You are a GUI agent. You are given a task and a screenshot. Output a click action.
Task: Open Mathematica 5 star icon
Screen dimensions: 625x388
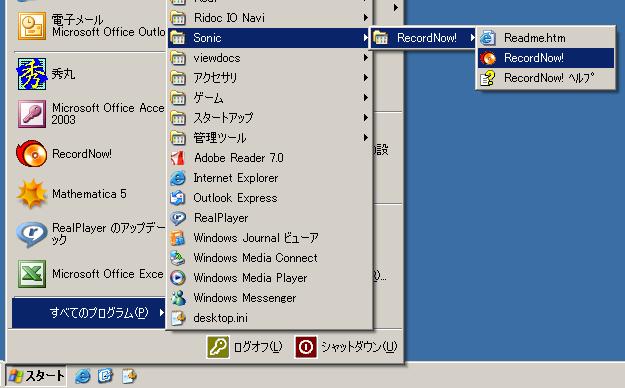pyautogui.click(x=32, y=194)
